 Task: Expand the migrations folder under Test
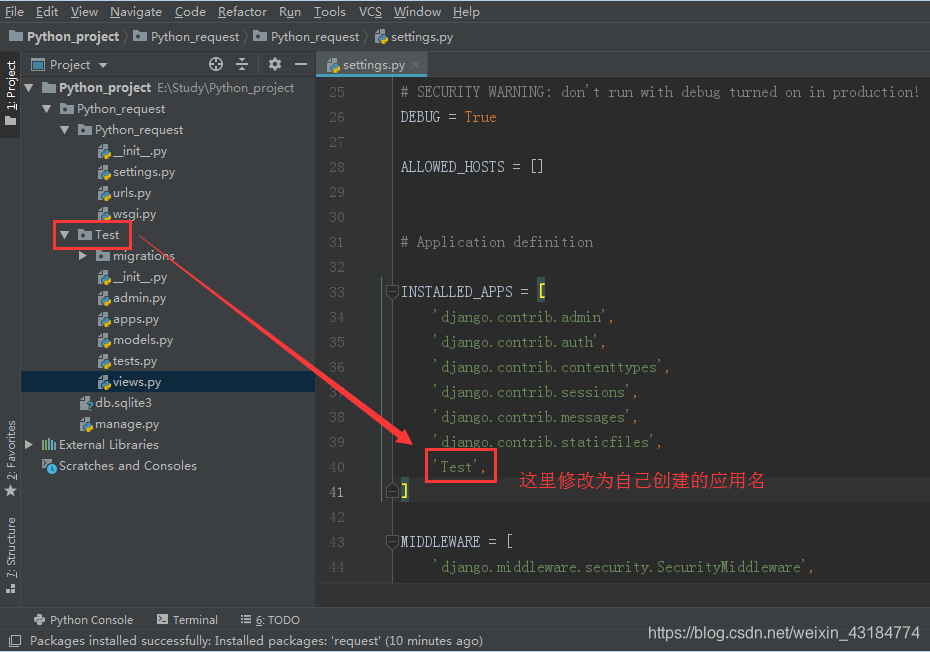[x=84, y=255]
